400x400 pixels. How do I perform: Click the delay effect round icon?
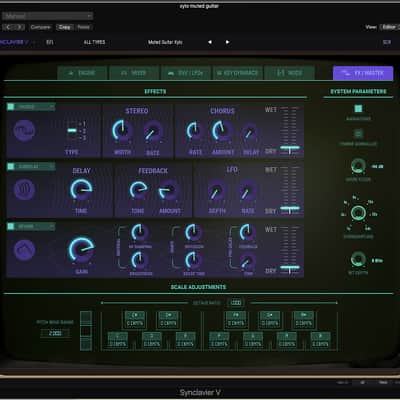click(x=24, y=190)
